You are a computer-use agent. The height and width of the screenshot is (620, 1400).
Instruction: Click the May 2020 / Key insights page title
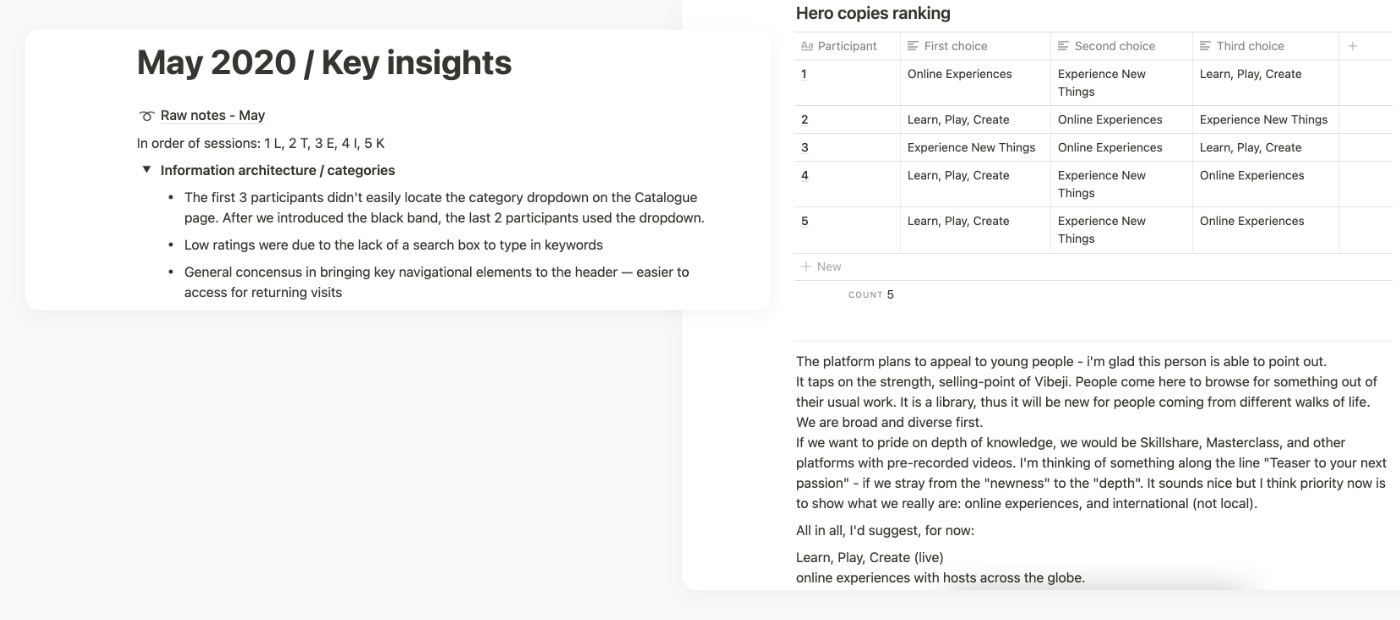pyautogui.click(x=324, y=63)
